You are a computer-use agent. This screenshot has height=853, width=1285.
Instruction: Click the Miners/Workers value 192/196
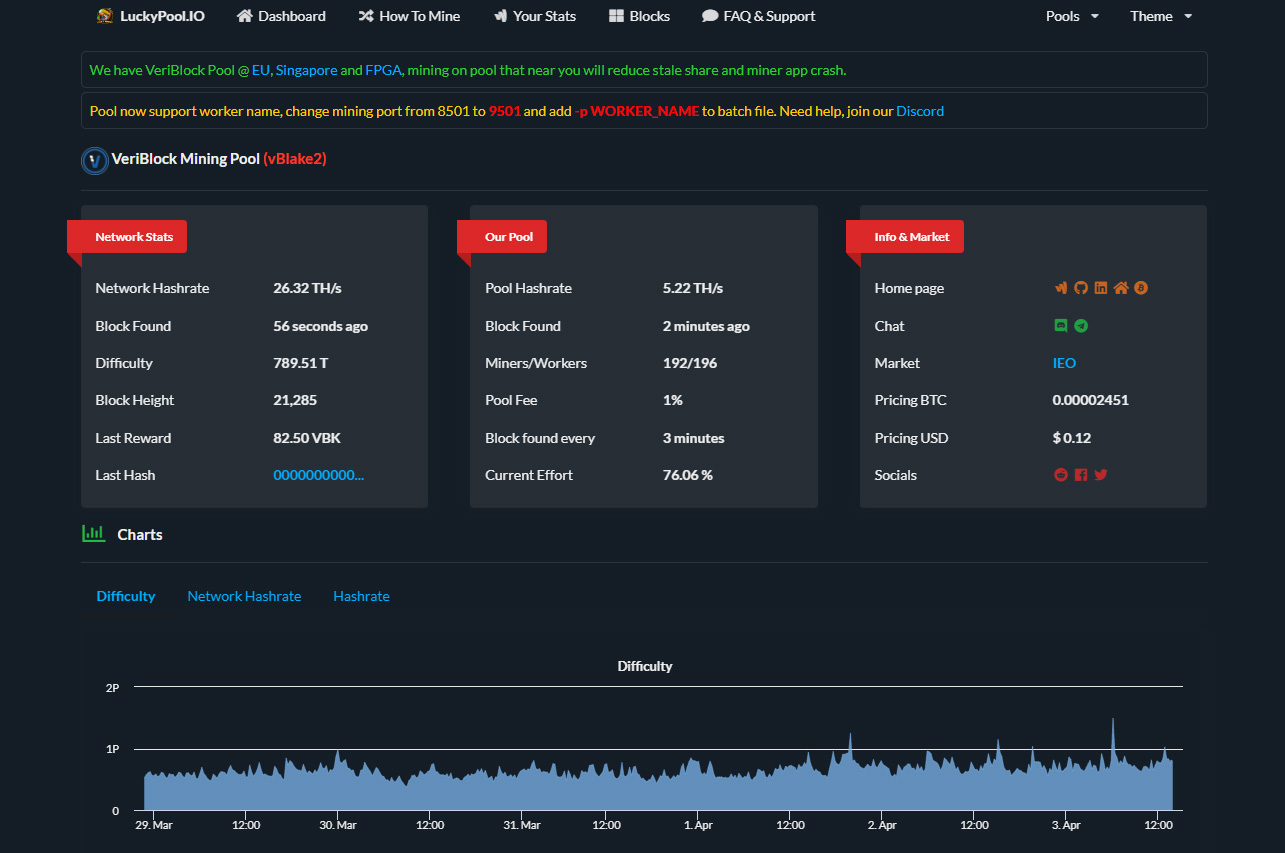pyautogui.click(x=690, y=363)
